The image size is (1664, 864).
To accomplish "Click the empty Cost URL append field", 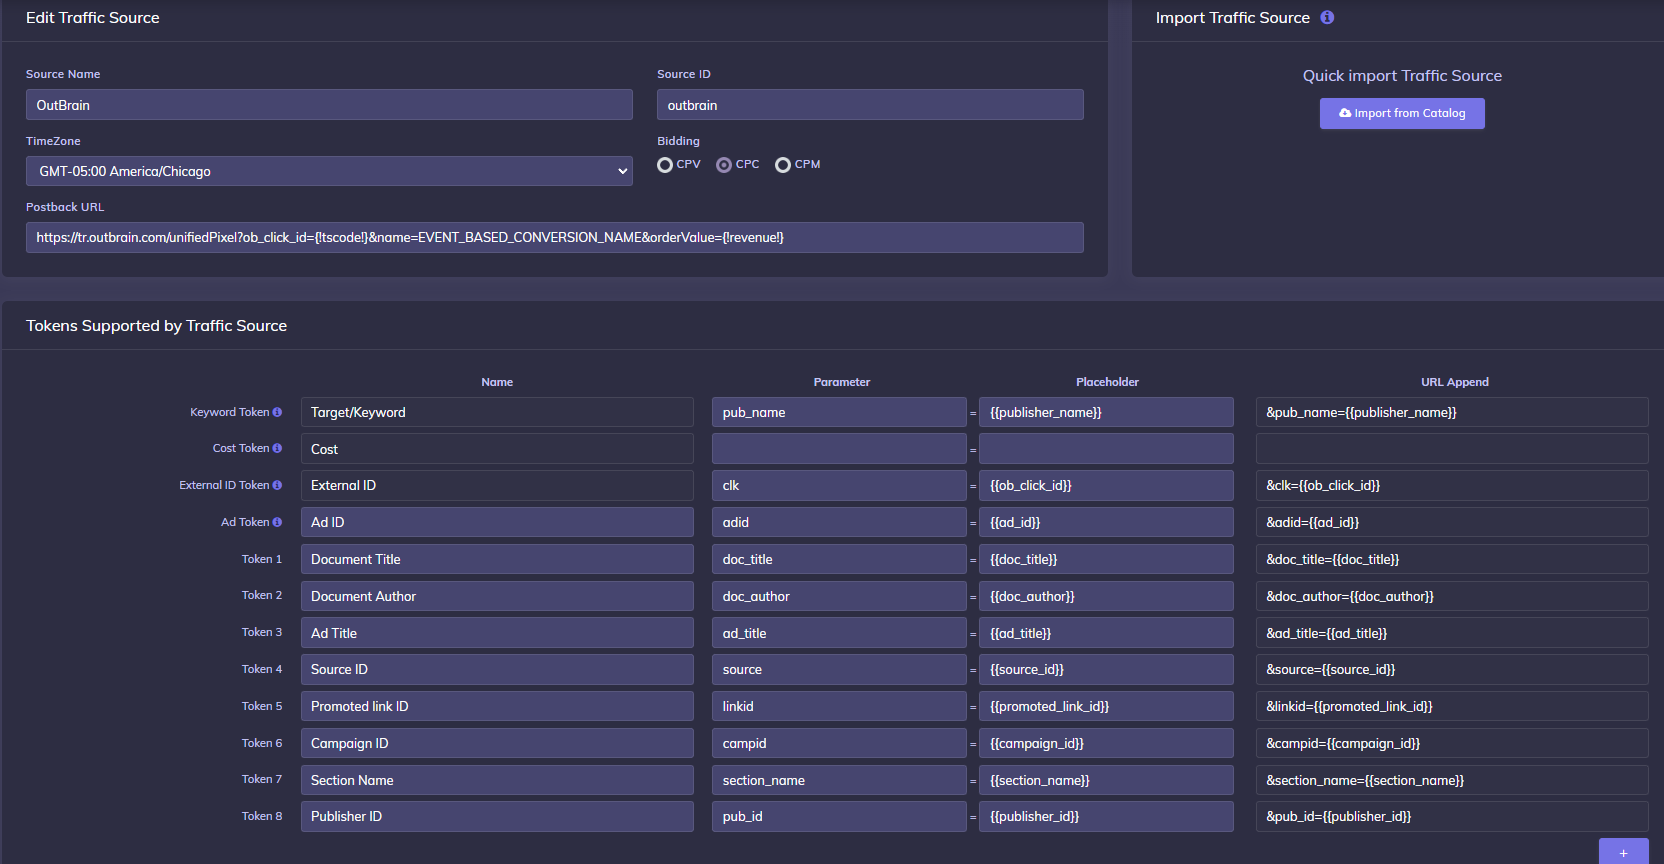I will tap(1452, 449).
